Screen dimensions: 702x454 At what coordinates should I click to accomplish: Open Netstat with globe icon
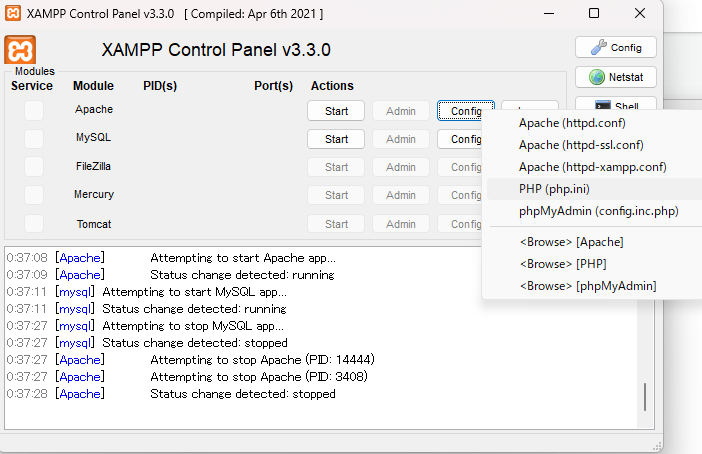(616, 77)
